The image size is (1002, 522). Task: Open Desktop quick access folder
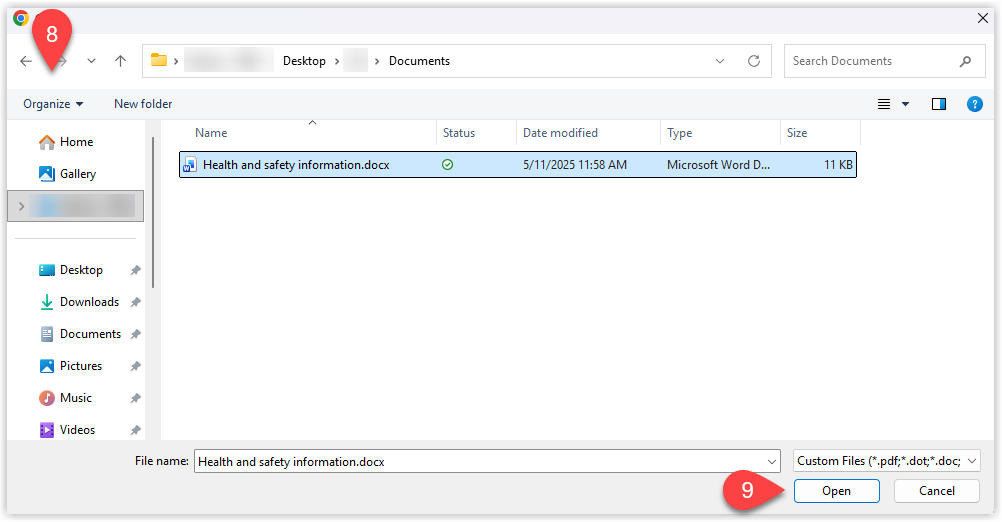pos(71,270)
